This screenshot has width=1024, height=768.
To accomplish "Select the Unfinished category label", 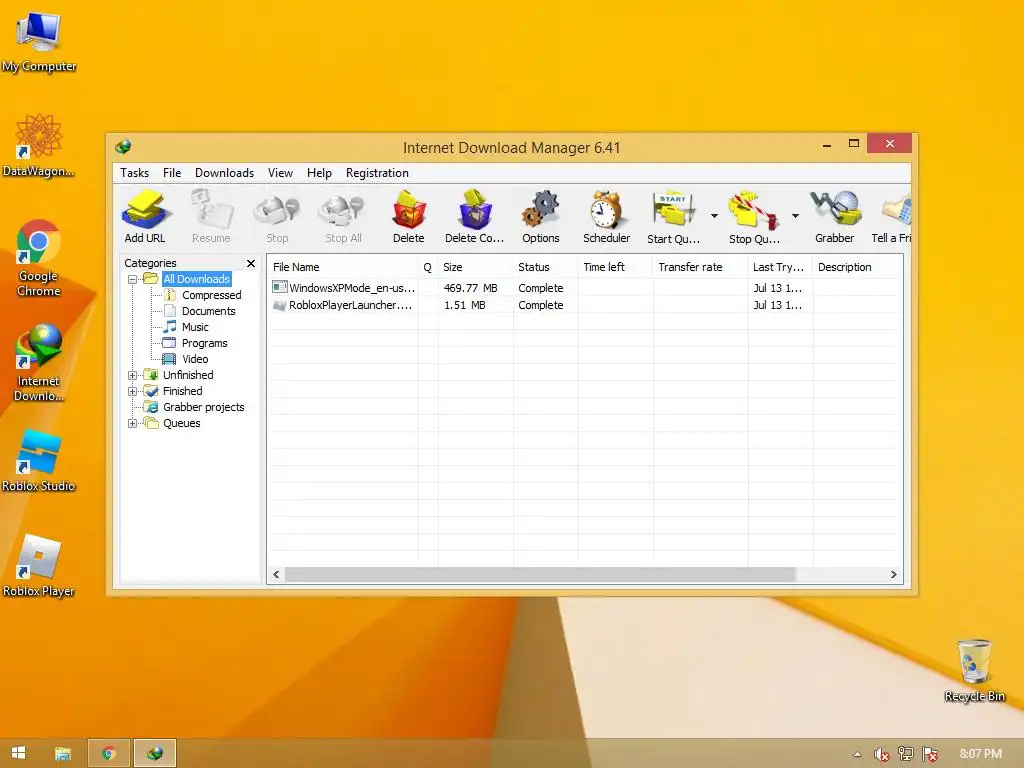I will tap(188, 375).
